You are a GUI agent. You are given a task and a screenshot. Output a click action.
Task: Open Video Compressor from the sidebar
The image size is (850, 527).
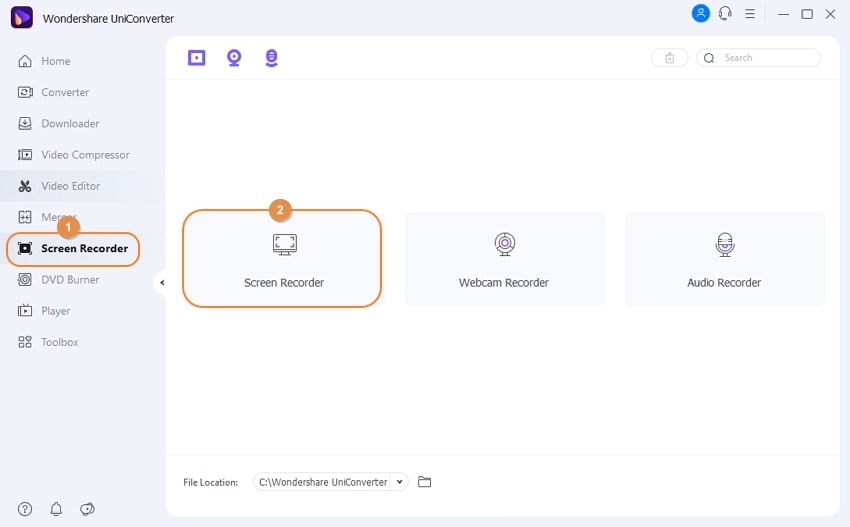tap(85, 155)
